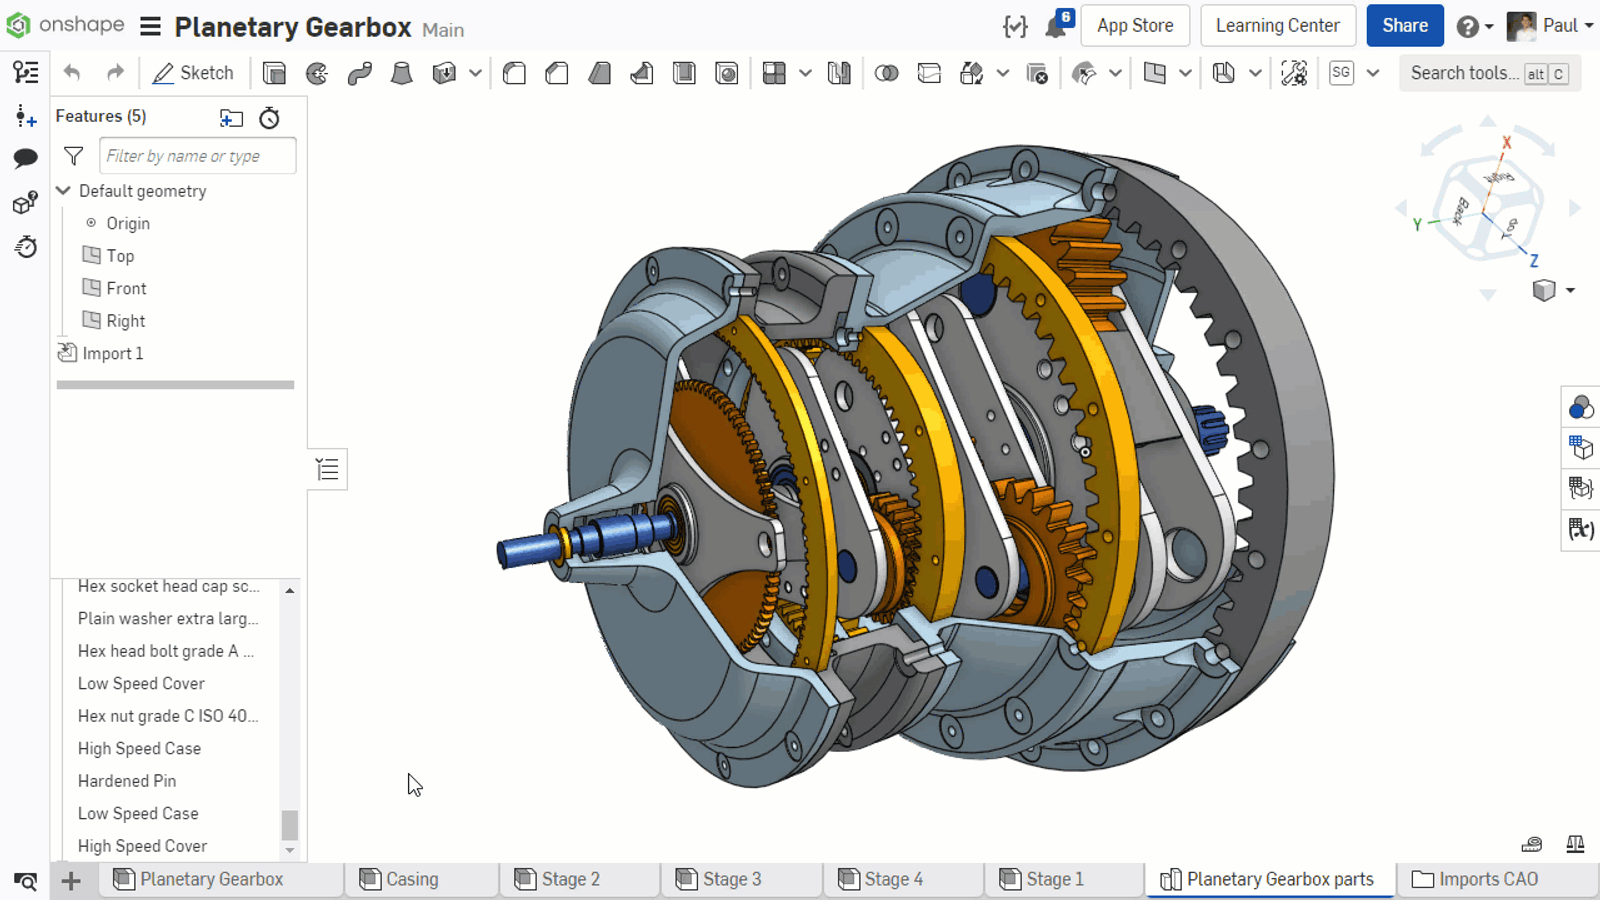1600x900 pixels.
Task: Pick the Fillet tool
Action: (514, 73)
